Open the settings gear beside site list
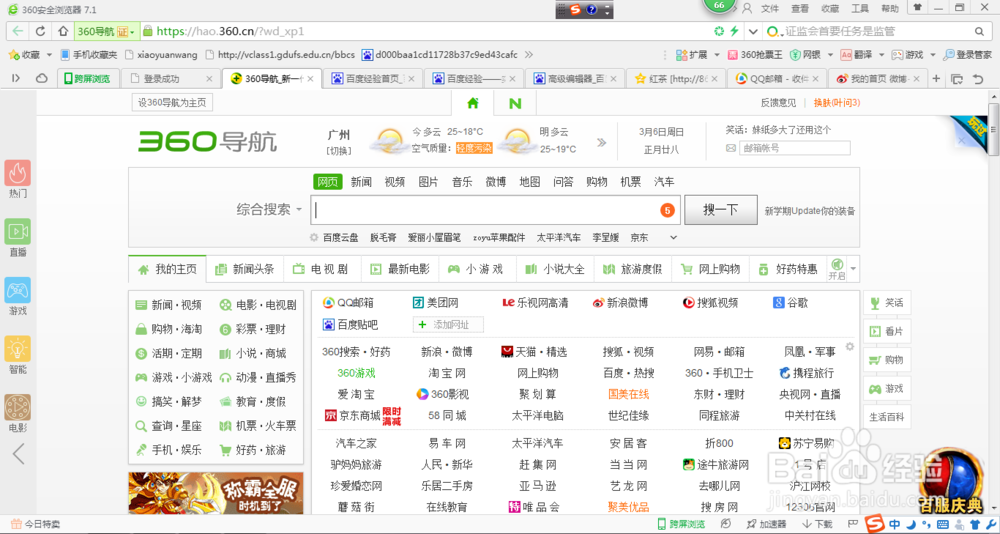 click(x=849, y=347)
